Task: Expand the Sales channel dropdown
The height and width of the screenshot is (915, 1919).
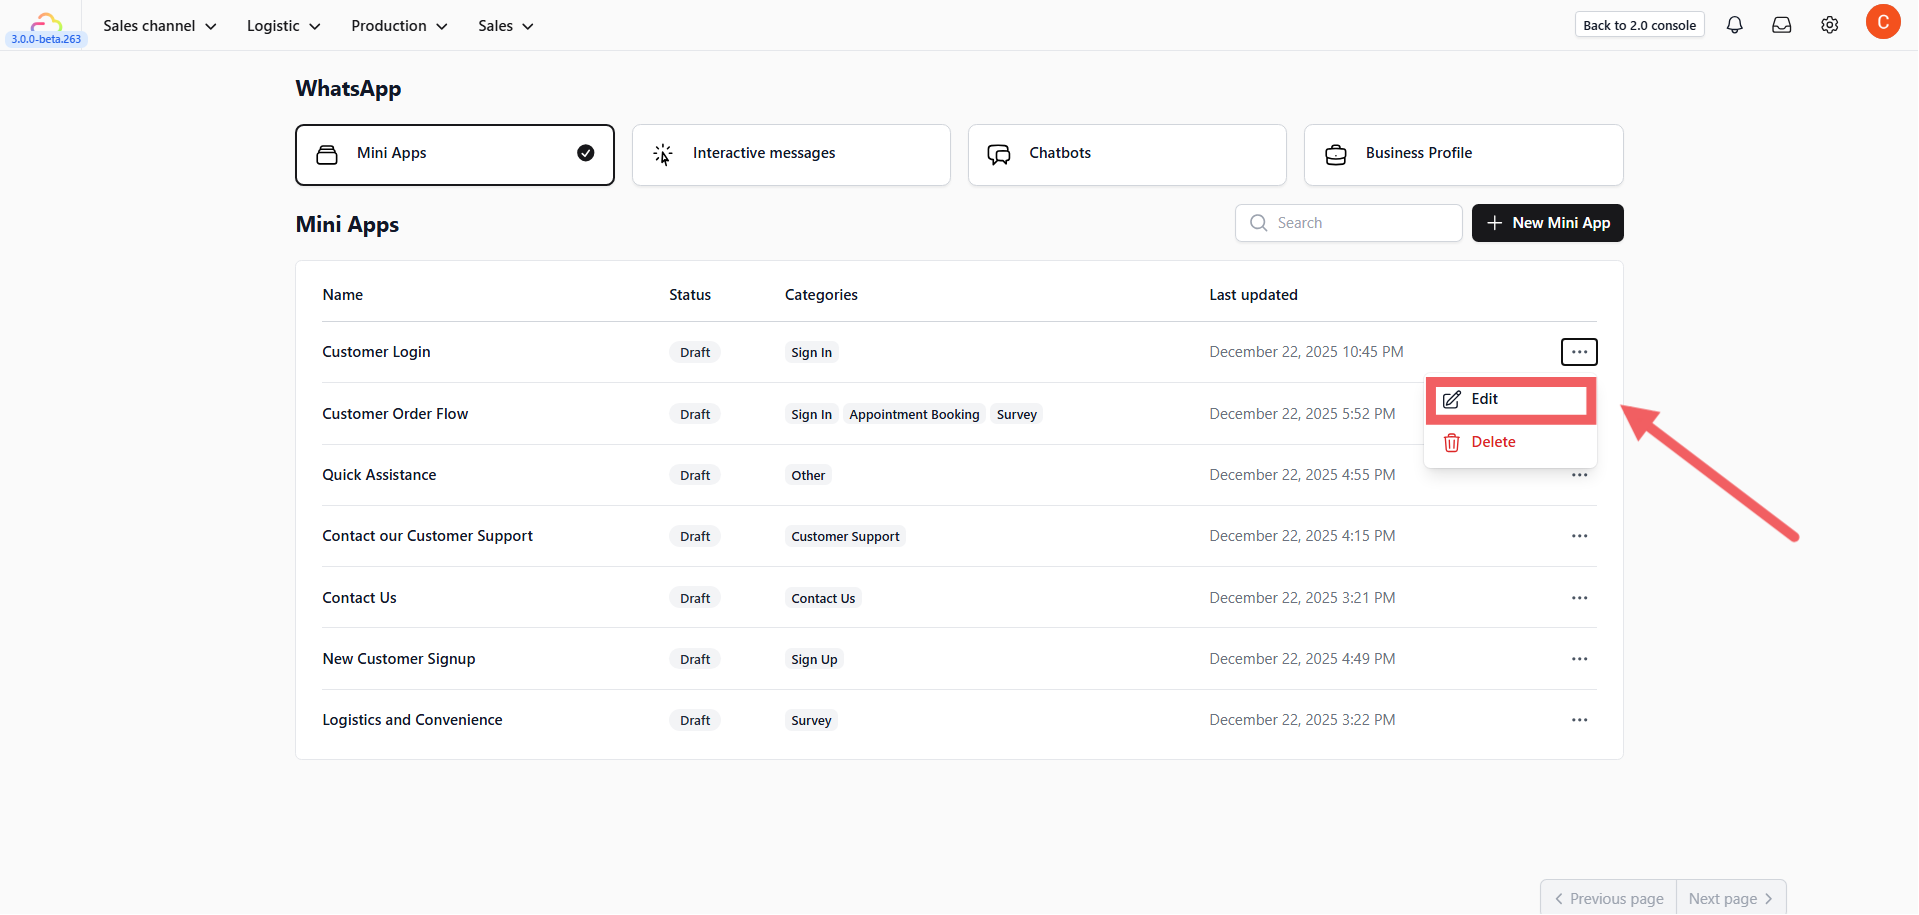Action: 160,26
